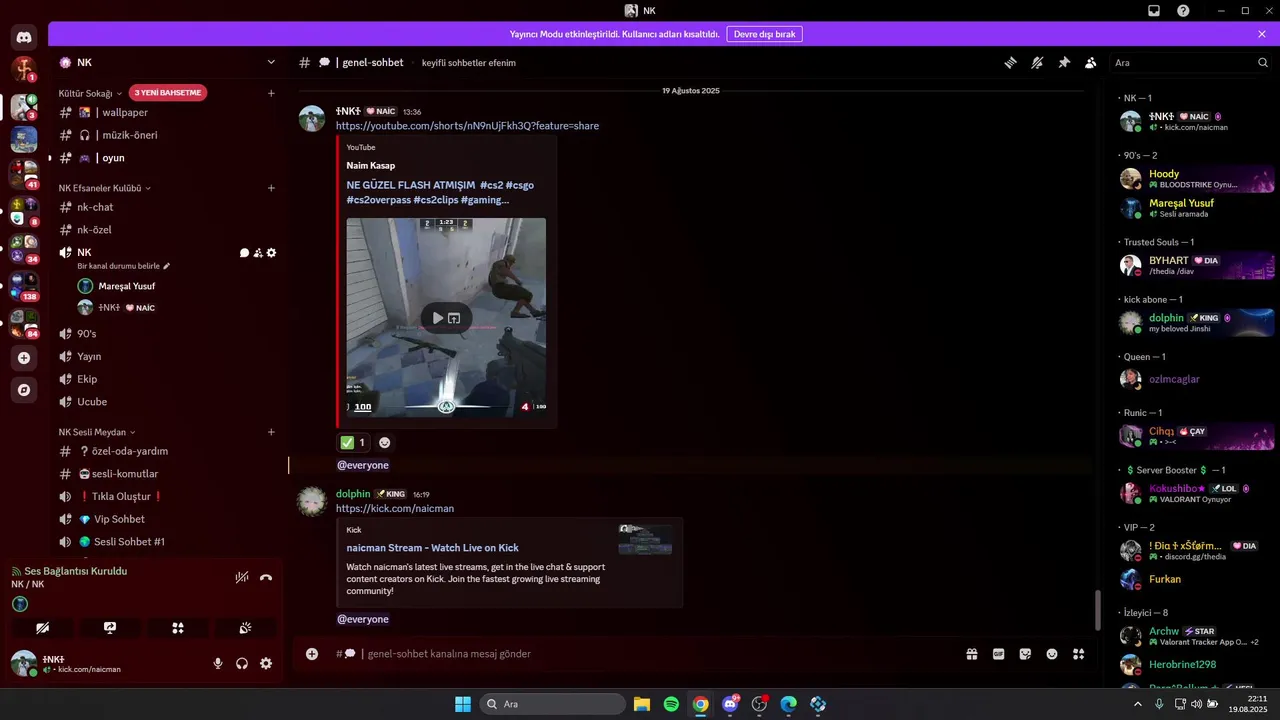
Task: Open user settings gear icon
Action: [266, 663]
